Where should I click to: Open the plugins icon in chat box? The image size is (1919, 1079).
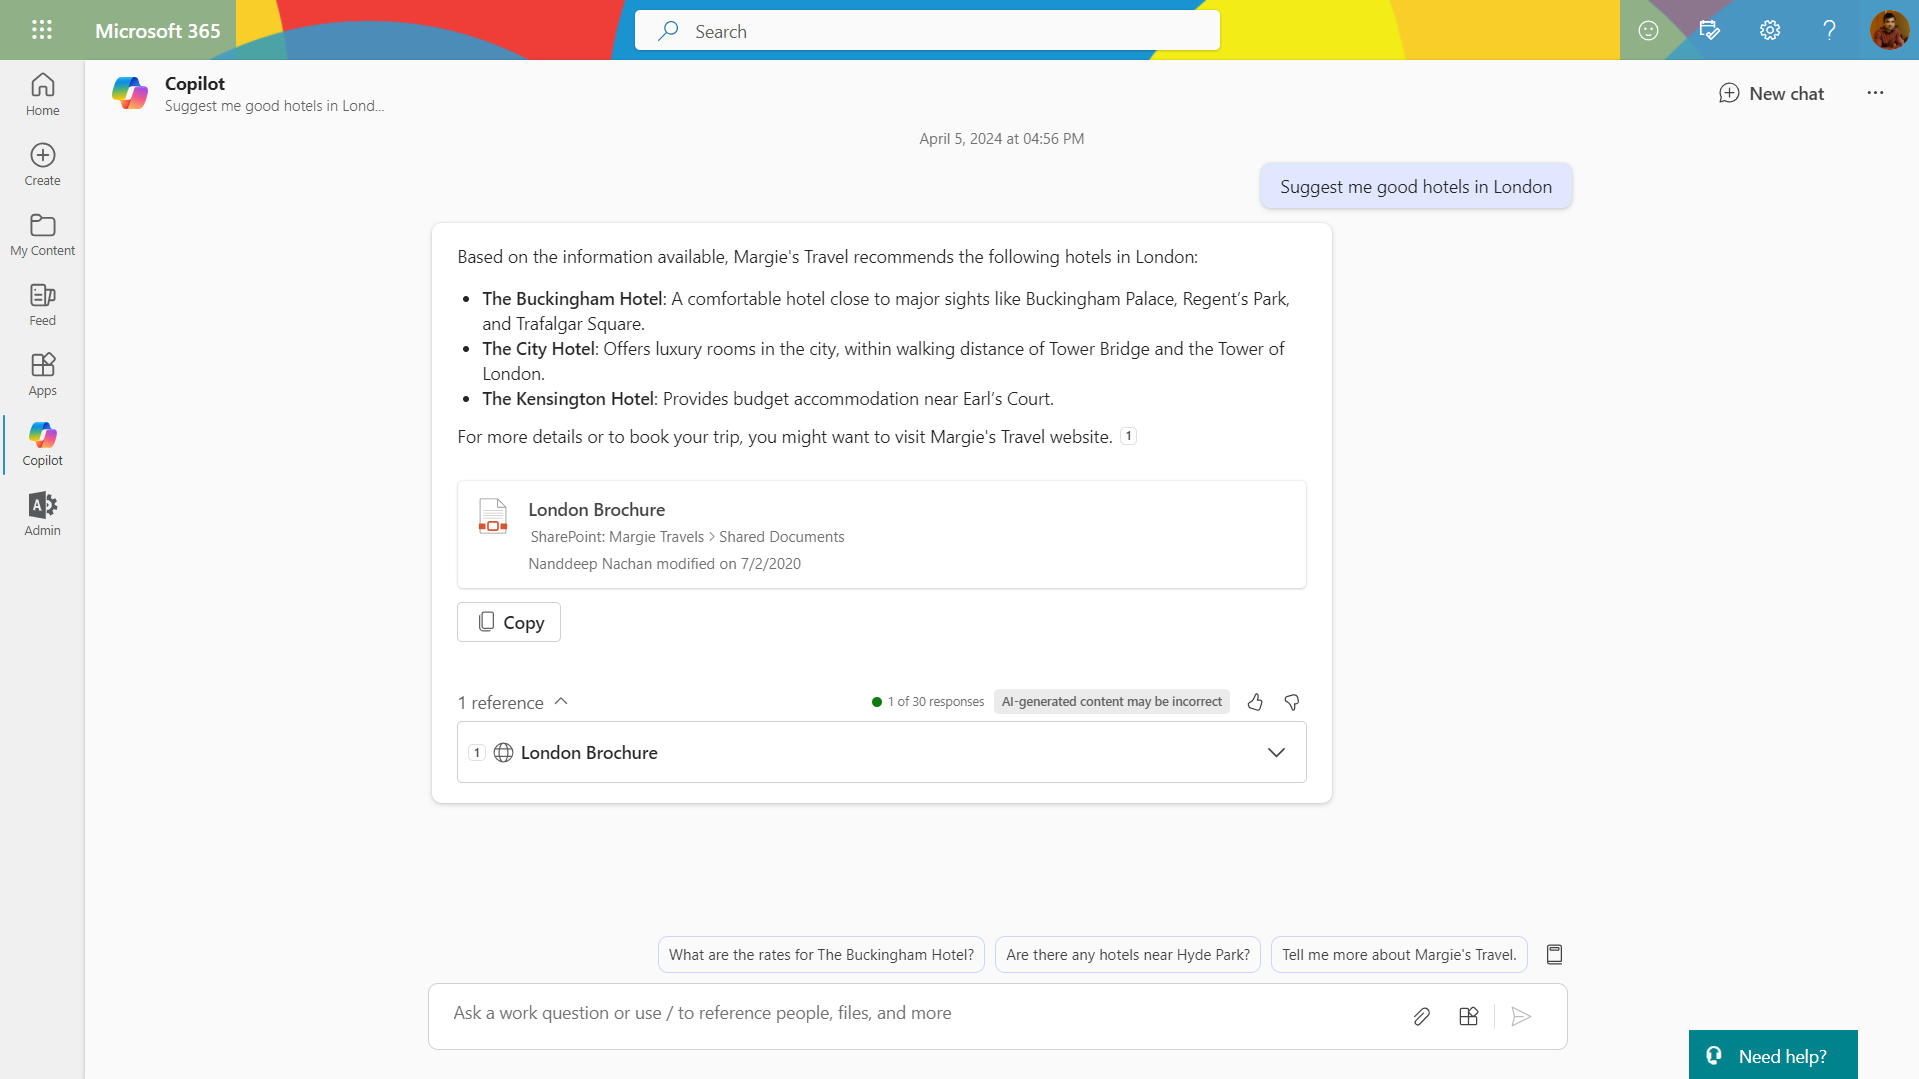click(1468, 1016)
